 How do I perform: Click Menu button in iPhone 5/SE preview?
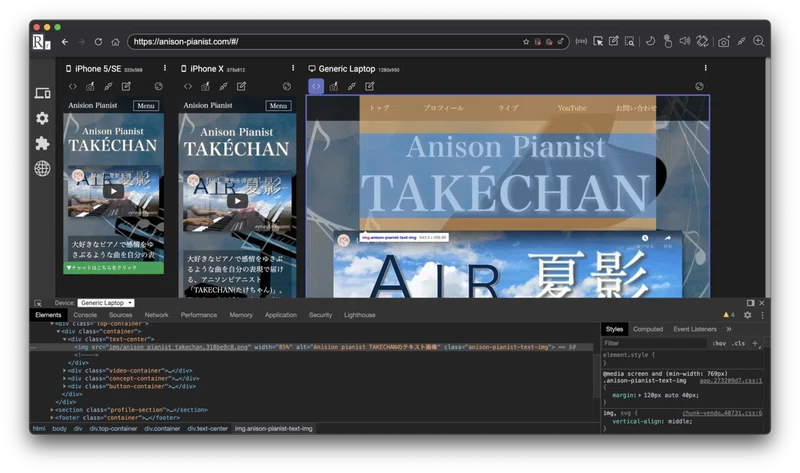point(145,106)
